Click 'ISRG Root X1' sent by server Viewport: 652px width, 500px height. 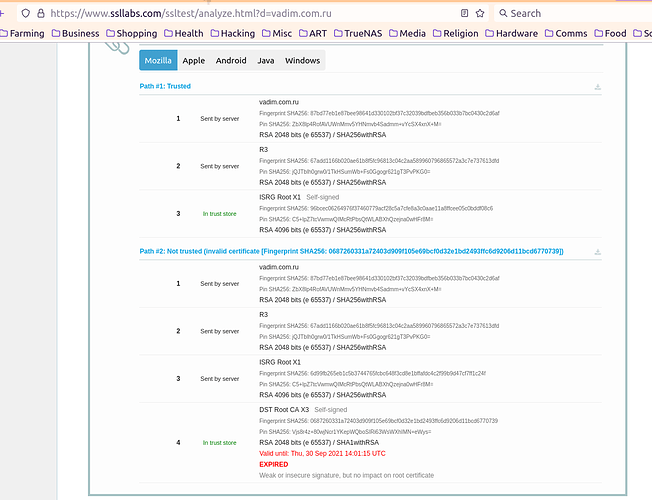[x=280, y=362]
